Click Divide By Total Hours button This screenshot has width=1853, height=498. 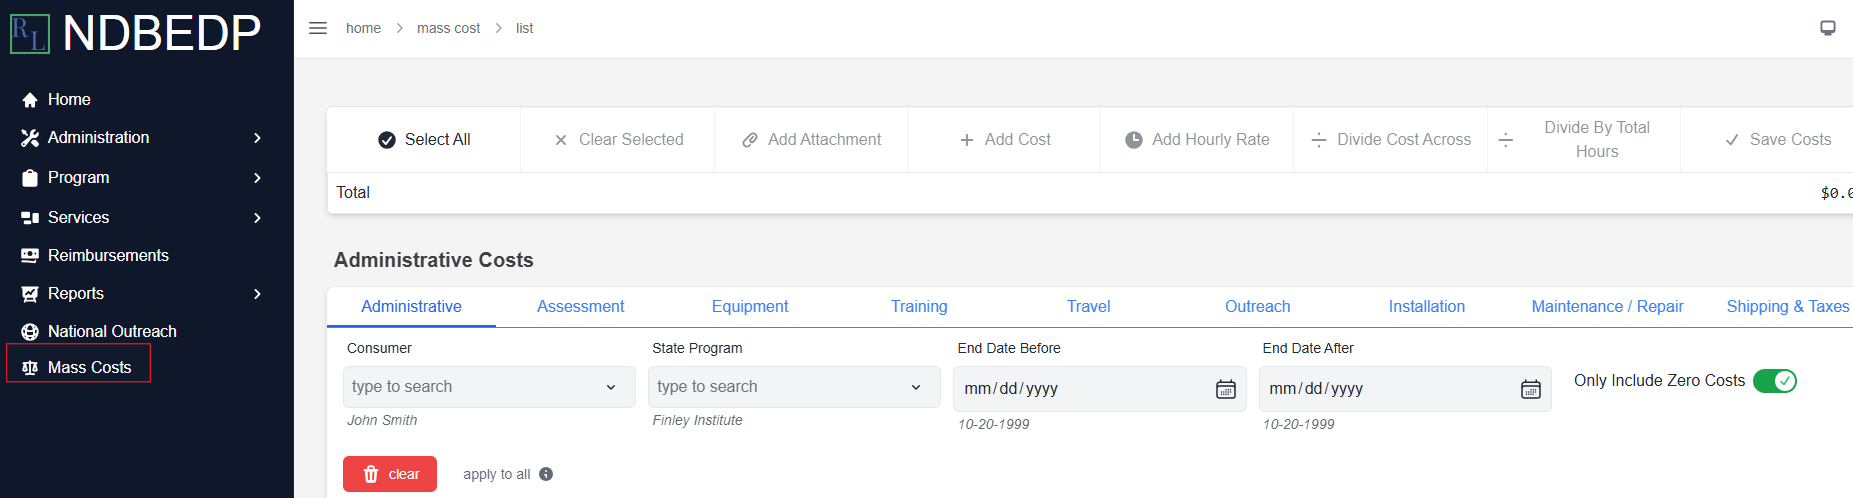[1584, 140]
